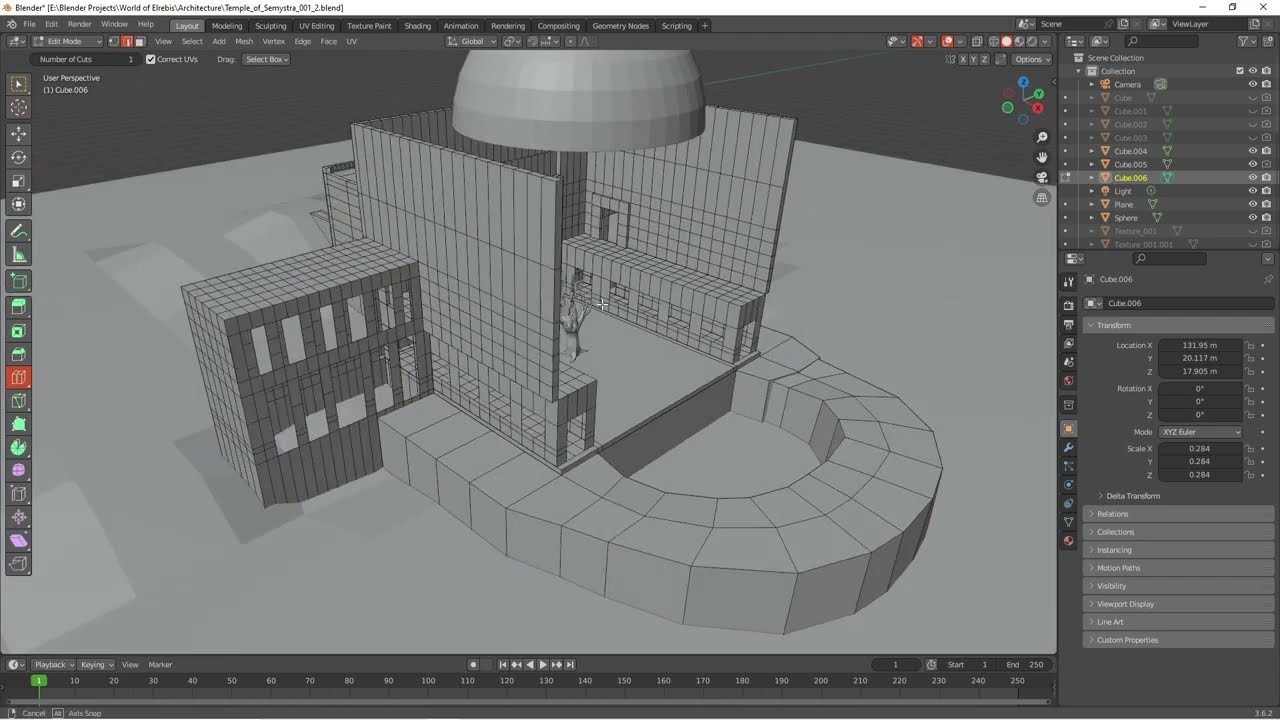The height and width of the screenshot is (720, 1280).
Task: Expand the Delta Transform section
Action: click(x=1133, y=496)
